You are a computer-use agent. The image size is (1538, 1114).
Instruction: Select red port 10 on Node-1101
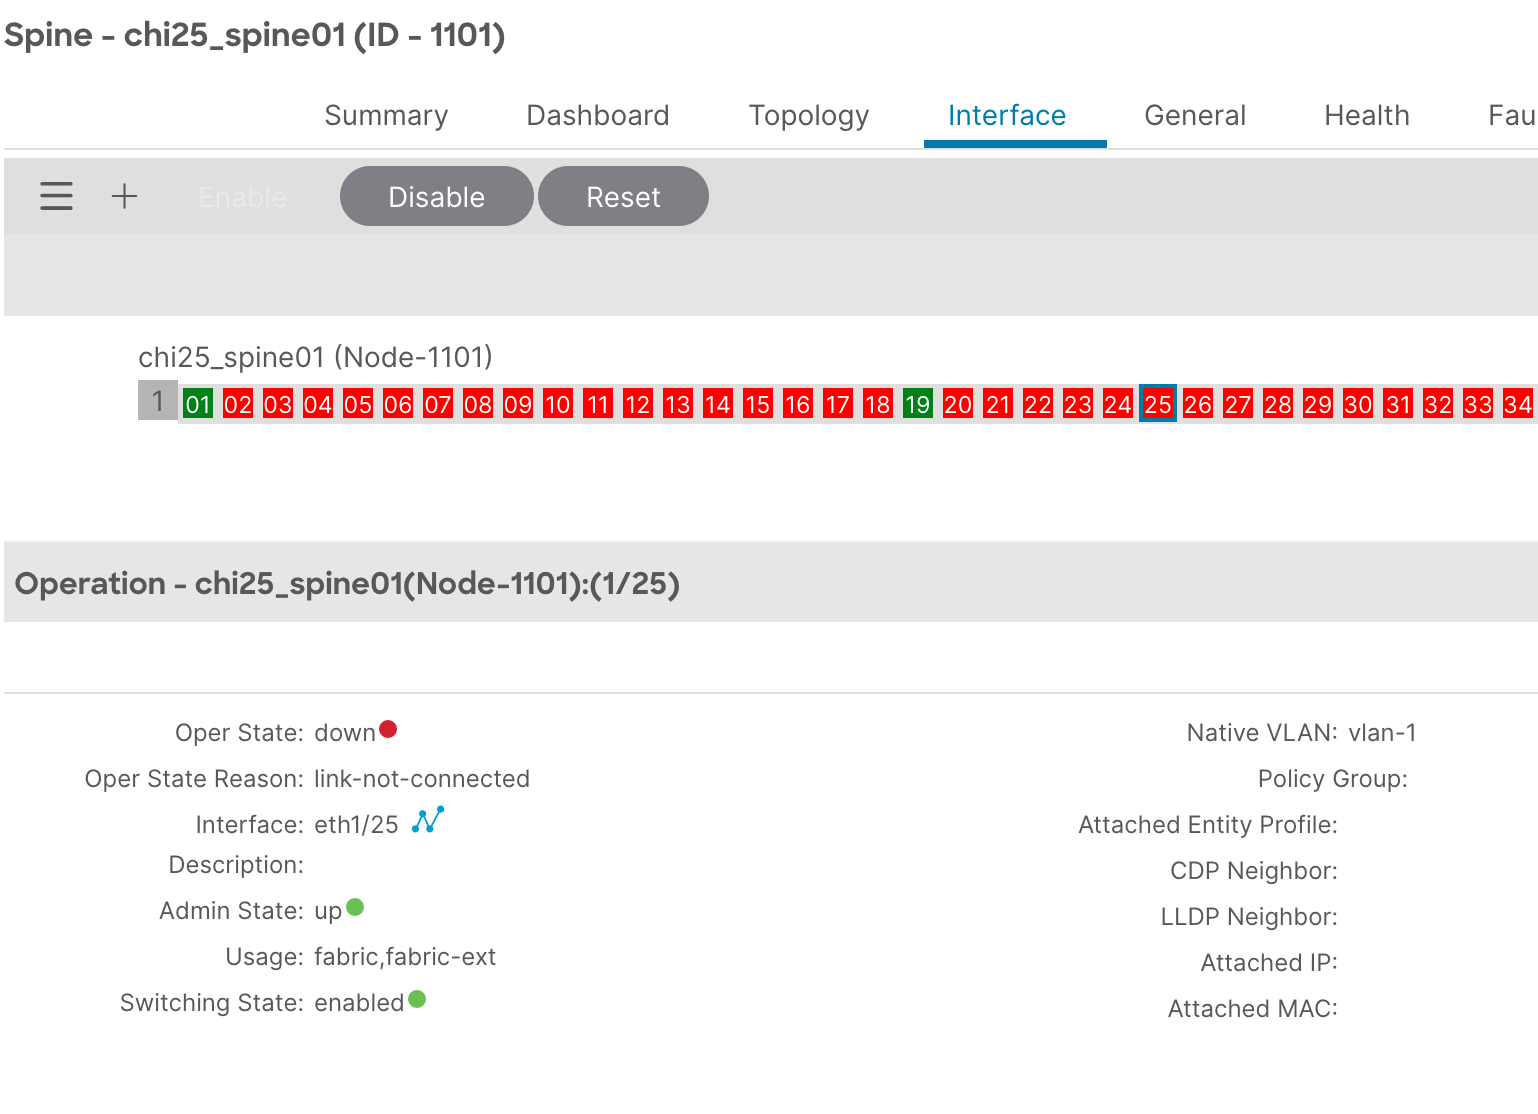[557, 403]
